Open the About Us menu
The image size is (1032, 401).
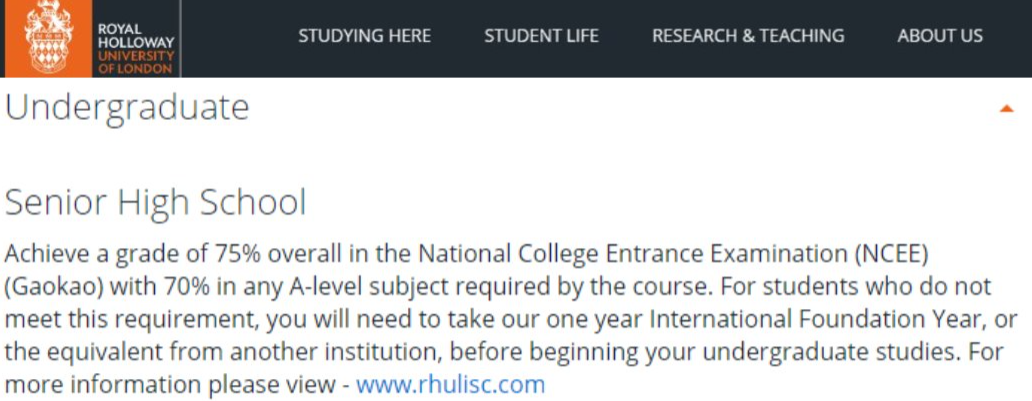(x=940, y=36)
